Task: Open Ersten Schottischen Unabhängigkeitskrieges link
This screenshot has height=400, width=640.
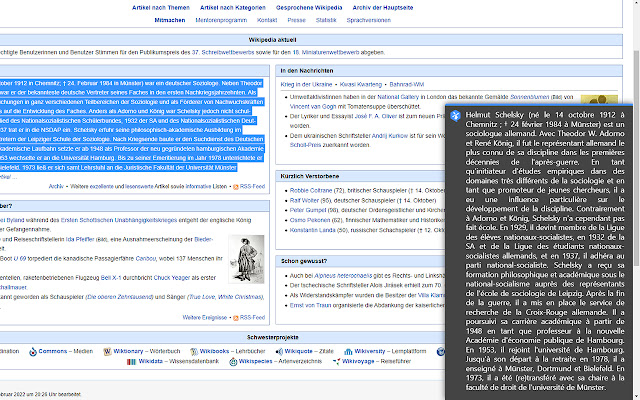Action: [119, 220]
